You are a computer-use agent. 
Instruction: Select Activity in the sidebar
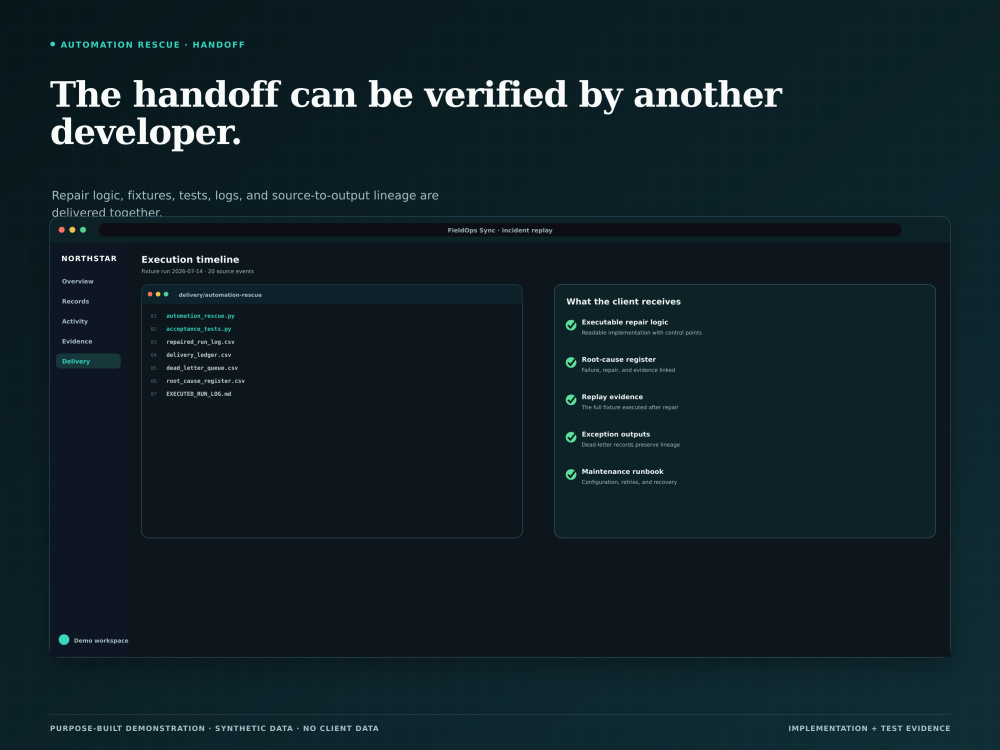pyautogui.click(x=75, y=321)
